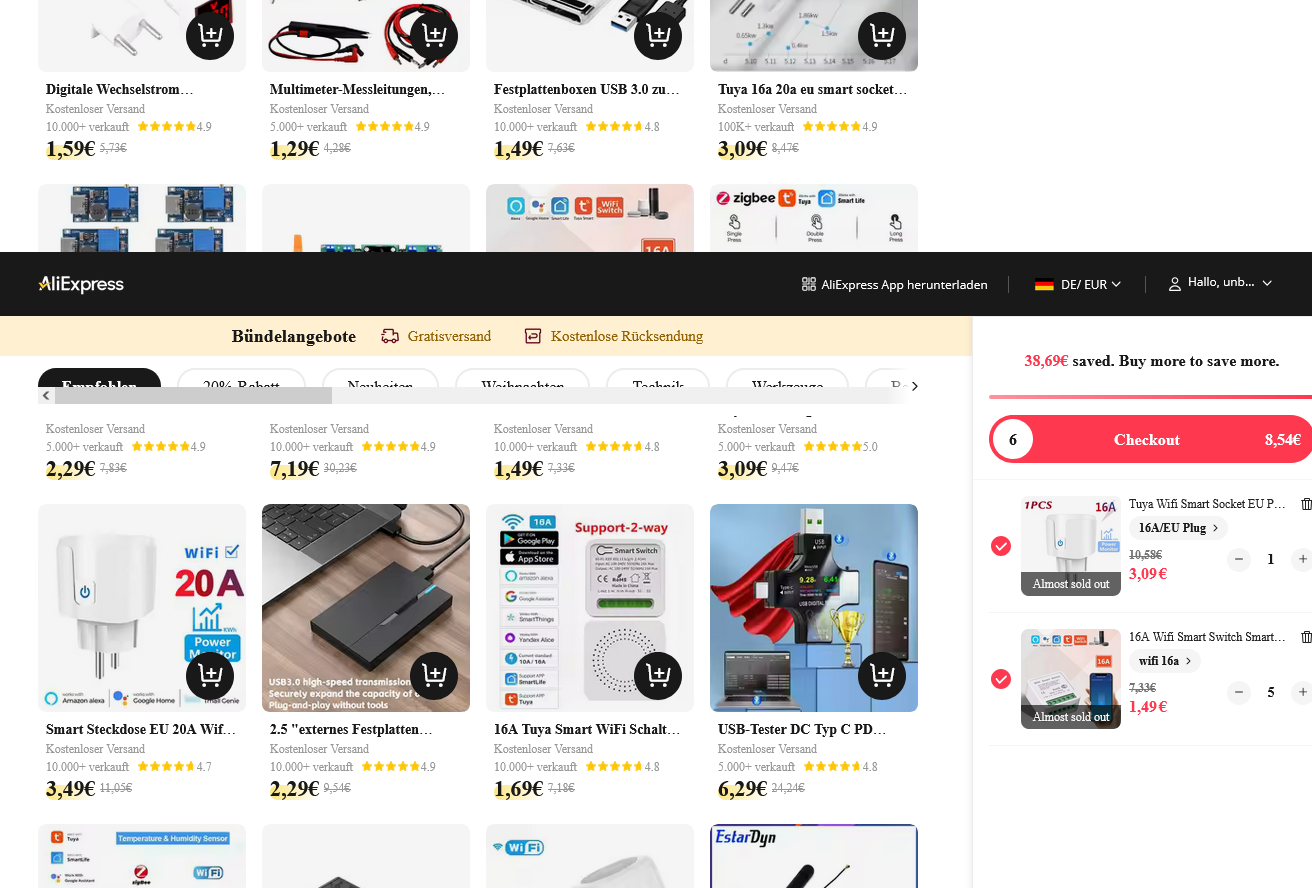Open 16A/EU Plug variant selector
This screenshot has height=888, width=1312.
pyautogui.click(x=1178, y=528)
